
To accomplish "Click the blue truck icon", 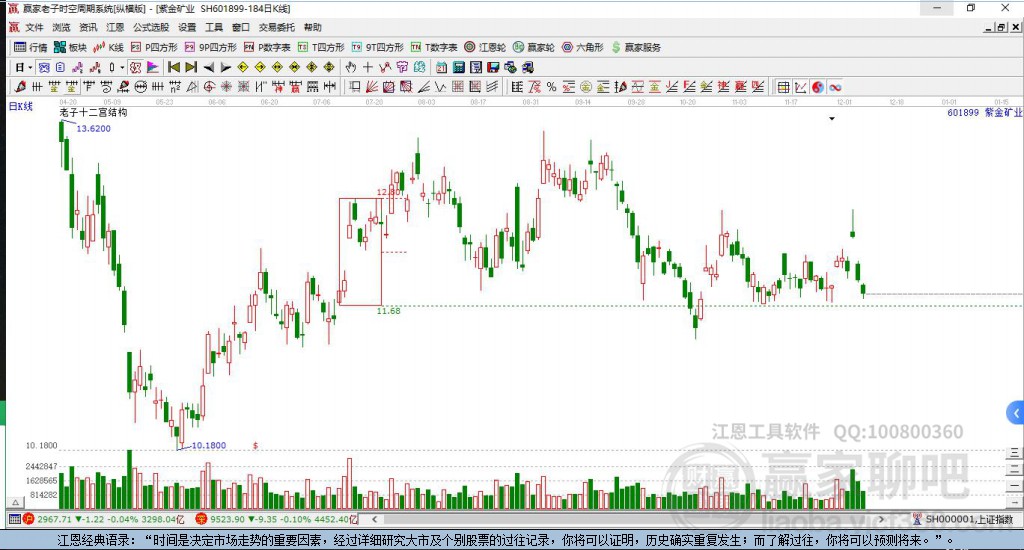I will tap(527, 67).
